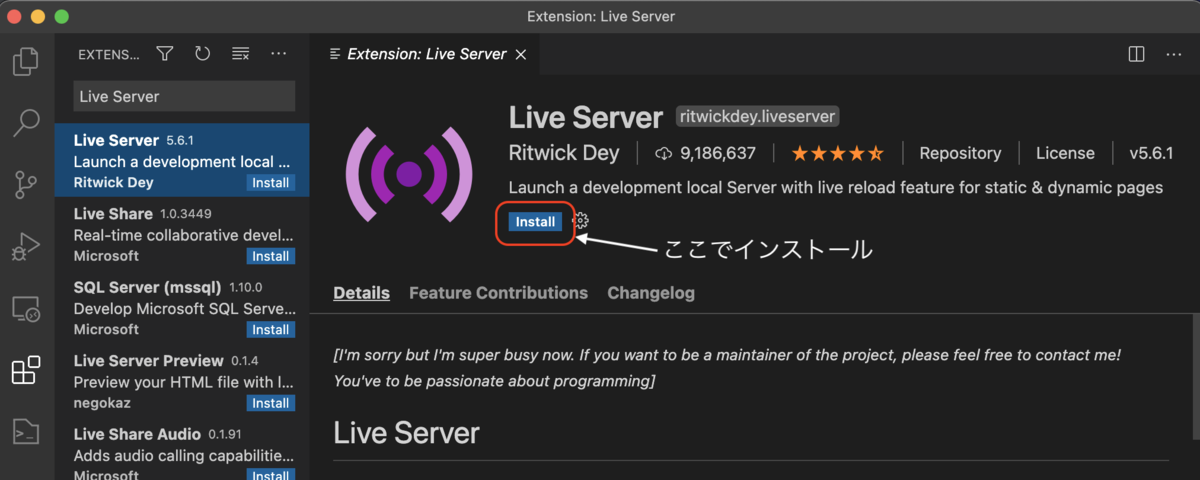This screenshot has height=480, width=1200.
Task: Click the download count cloud icon
Action: (663, 154)
